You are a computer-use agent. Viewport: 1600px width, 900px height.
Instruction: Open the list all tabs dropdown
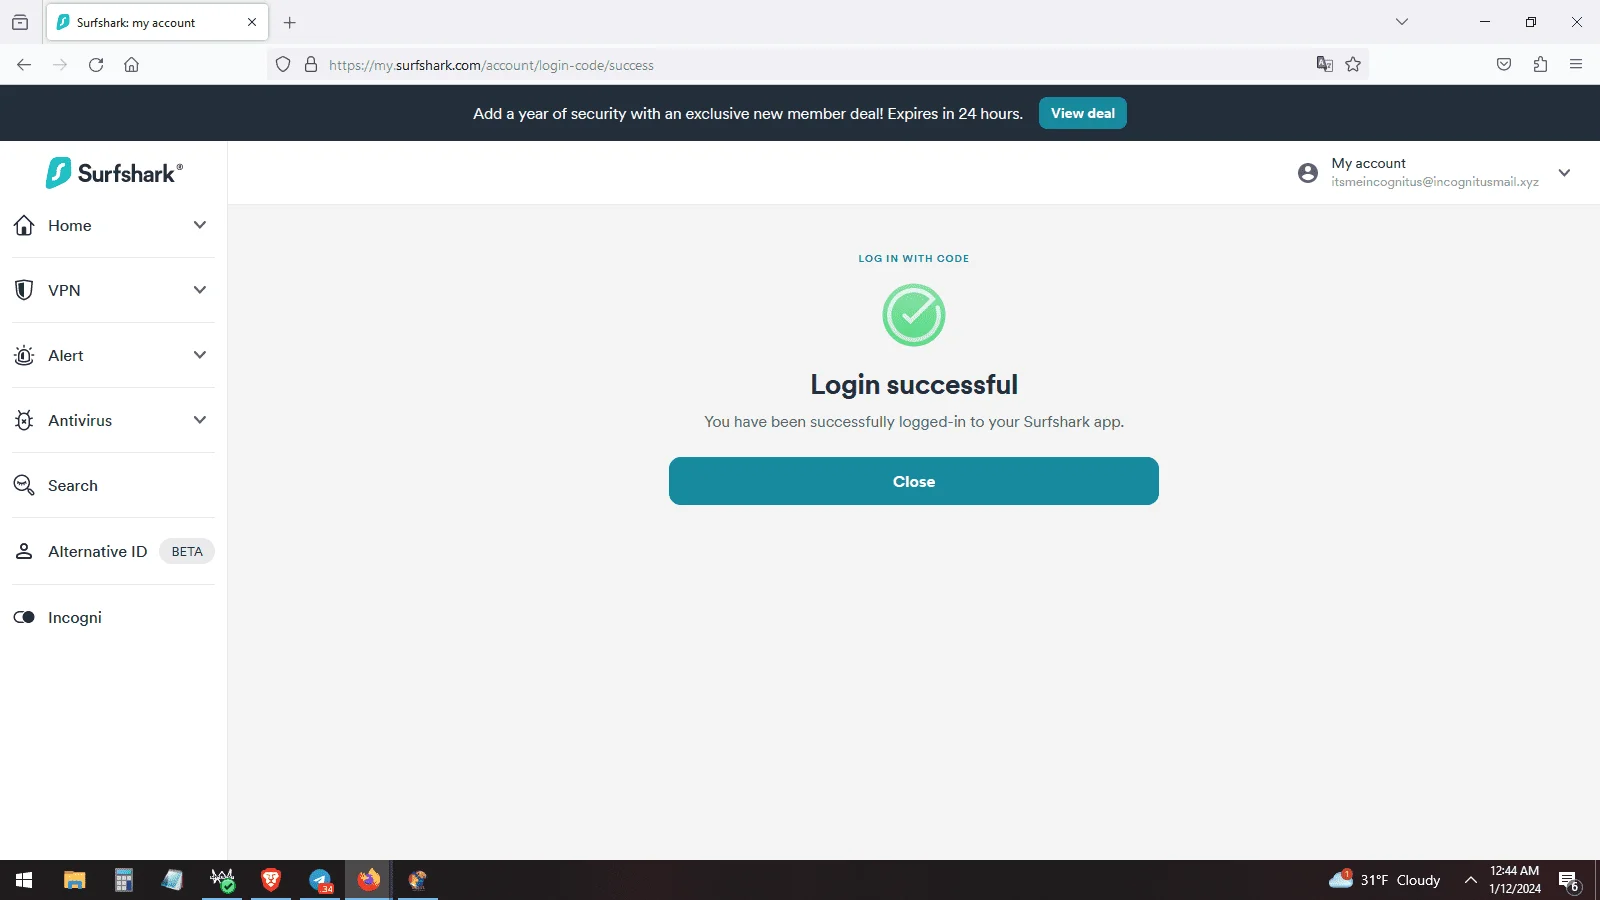coord(1402,22)
